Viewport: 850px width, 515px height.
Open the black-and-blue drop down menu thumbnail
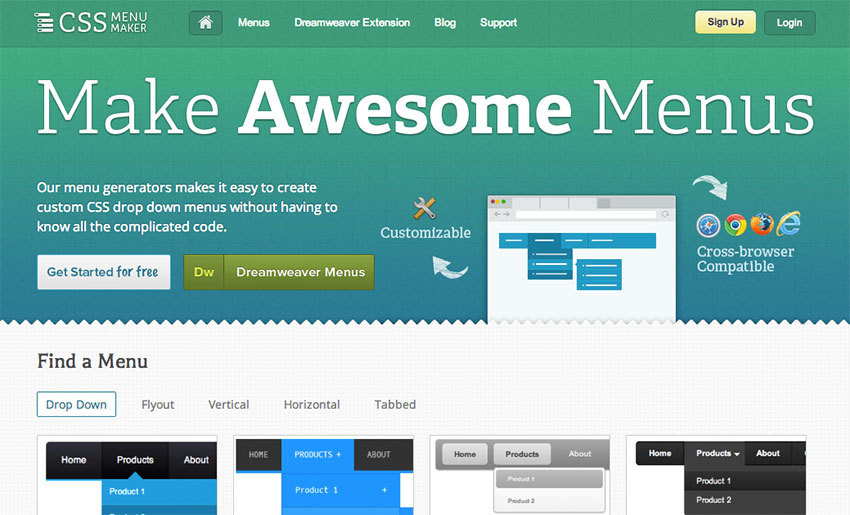127,475
